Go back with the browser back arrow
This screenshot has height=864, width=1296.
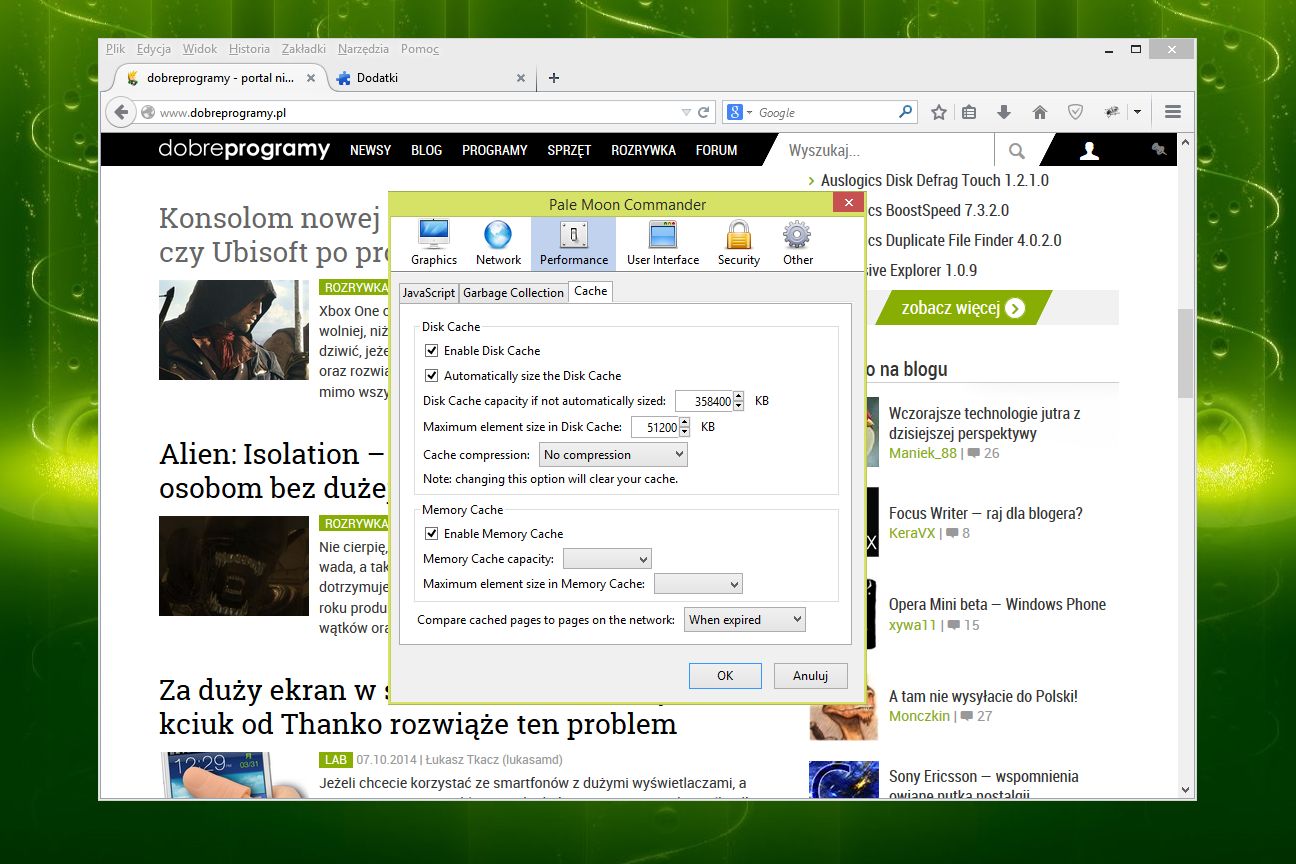pos(120,113)
